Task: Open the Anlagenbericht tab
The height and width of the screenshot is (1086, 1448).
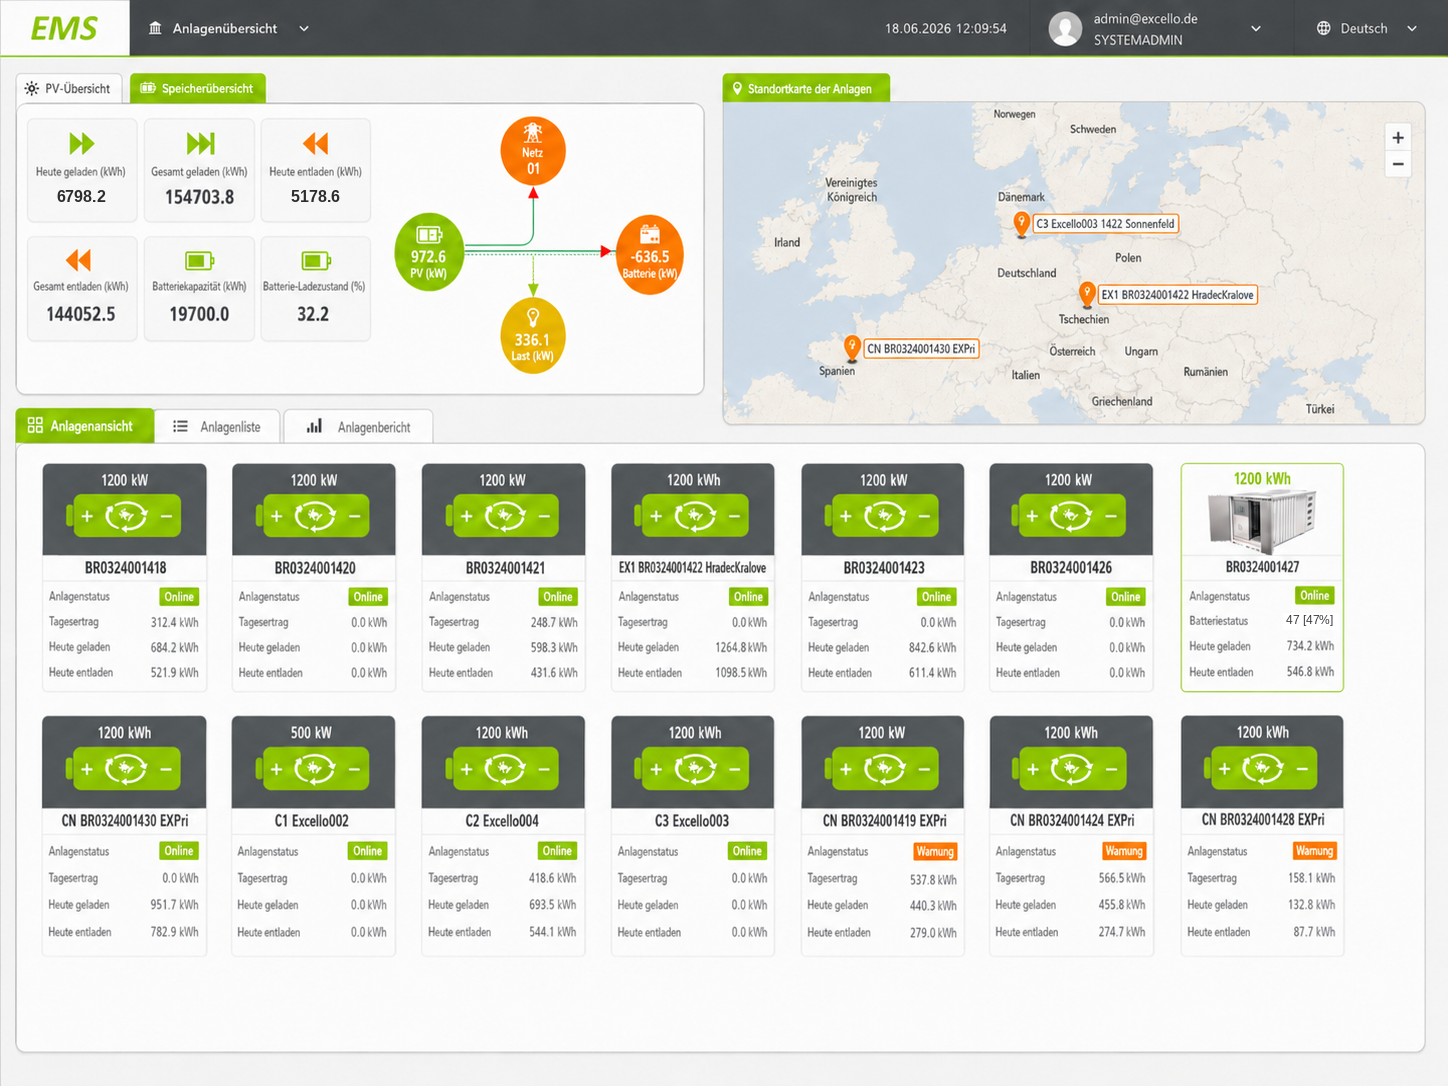Action: click(x=358, y=426)
